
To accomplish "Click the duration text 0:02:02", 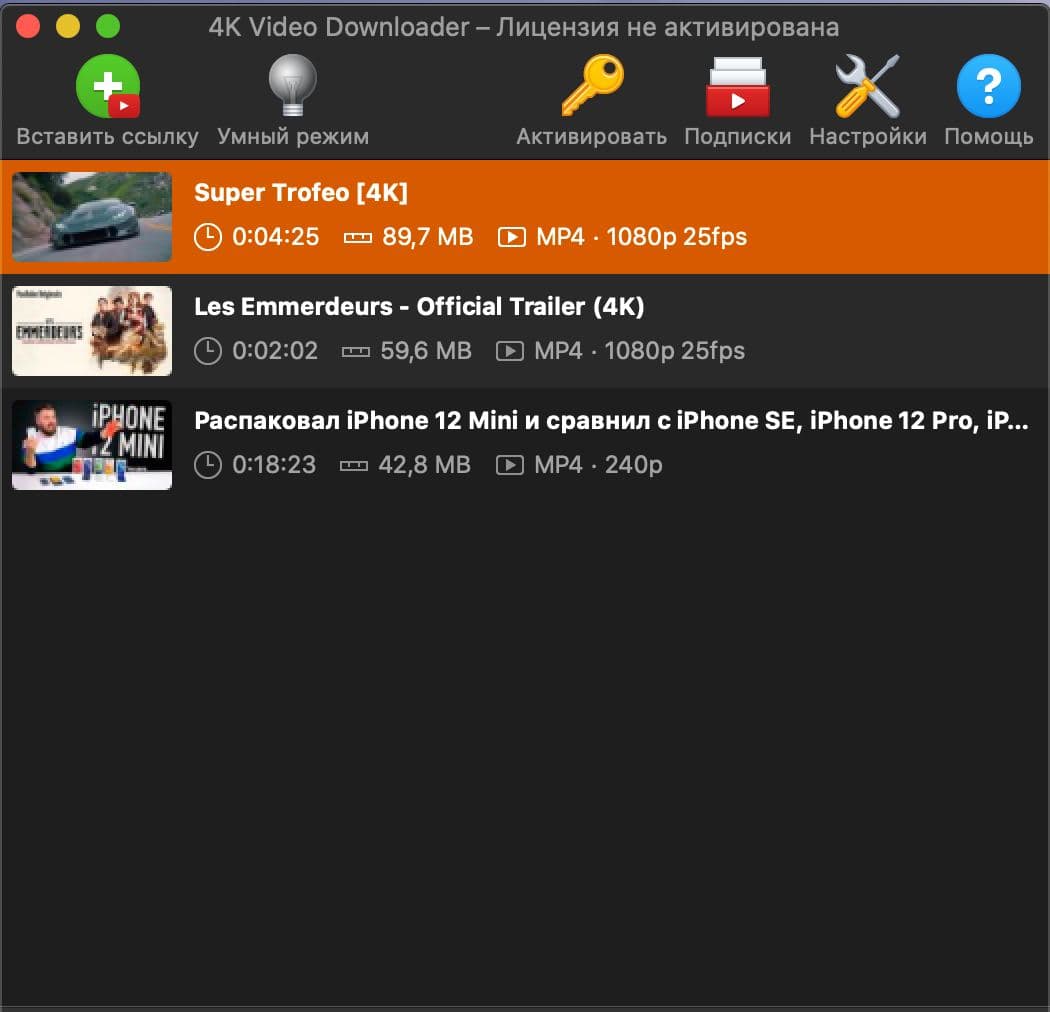I will coord(275,351).
